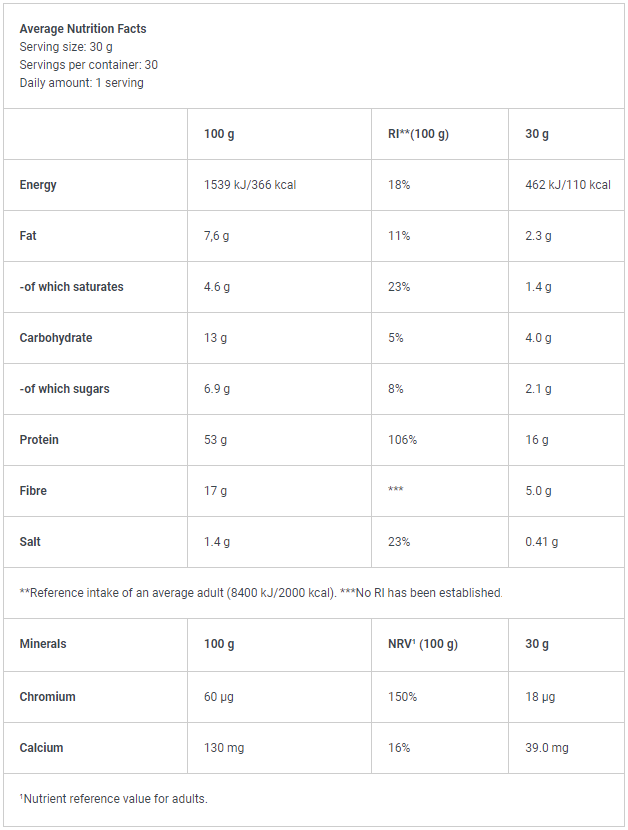Click the Average Nutrition Facts heading
Image resolution: width=628 pixels, height=830 pixels.
(x=83, y=29)
